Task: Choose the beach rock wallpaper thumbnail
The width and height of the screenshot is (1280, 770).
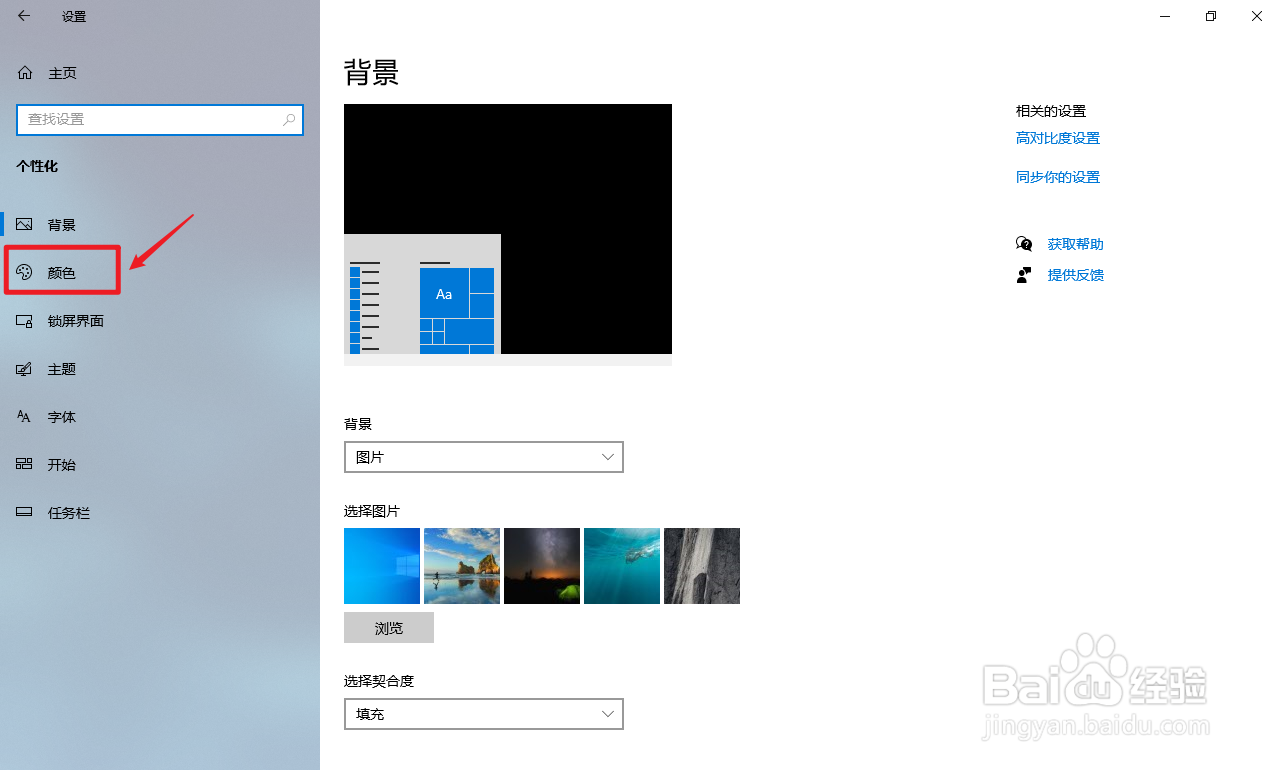Action: pos(462,566)
